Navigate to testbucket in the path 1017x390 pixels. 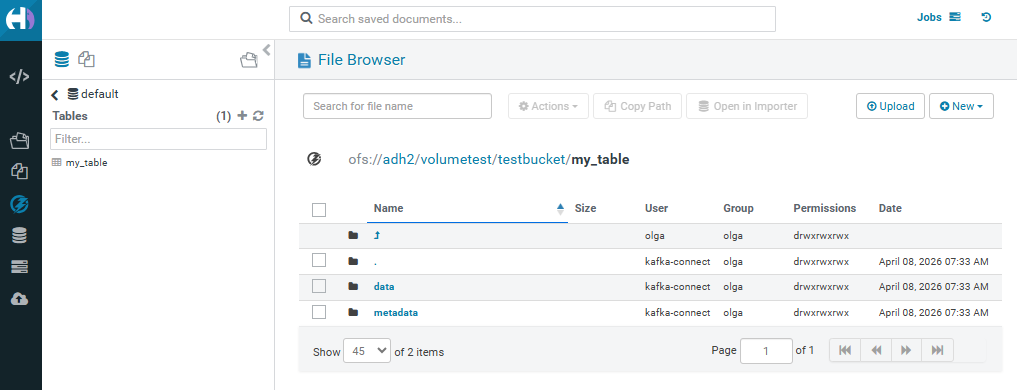coord(531,159)
